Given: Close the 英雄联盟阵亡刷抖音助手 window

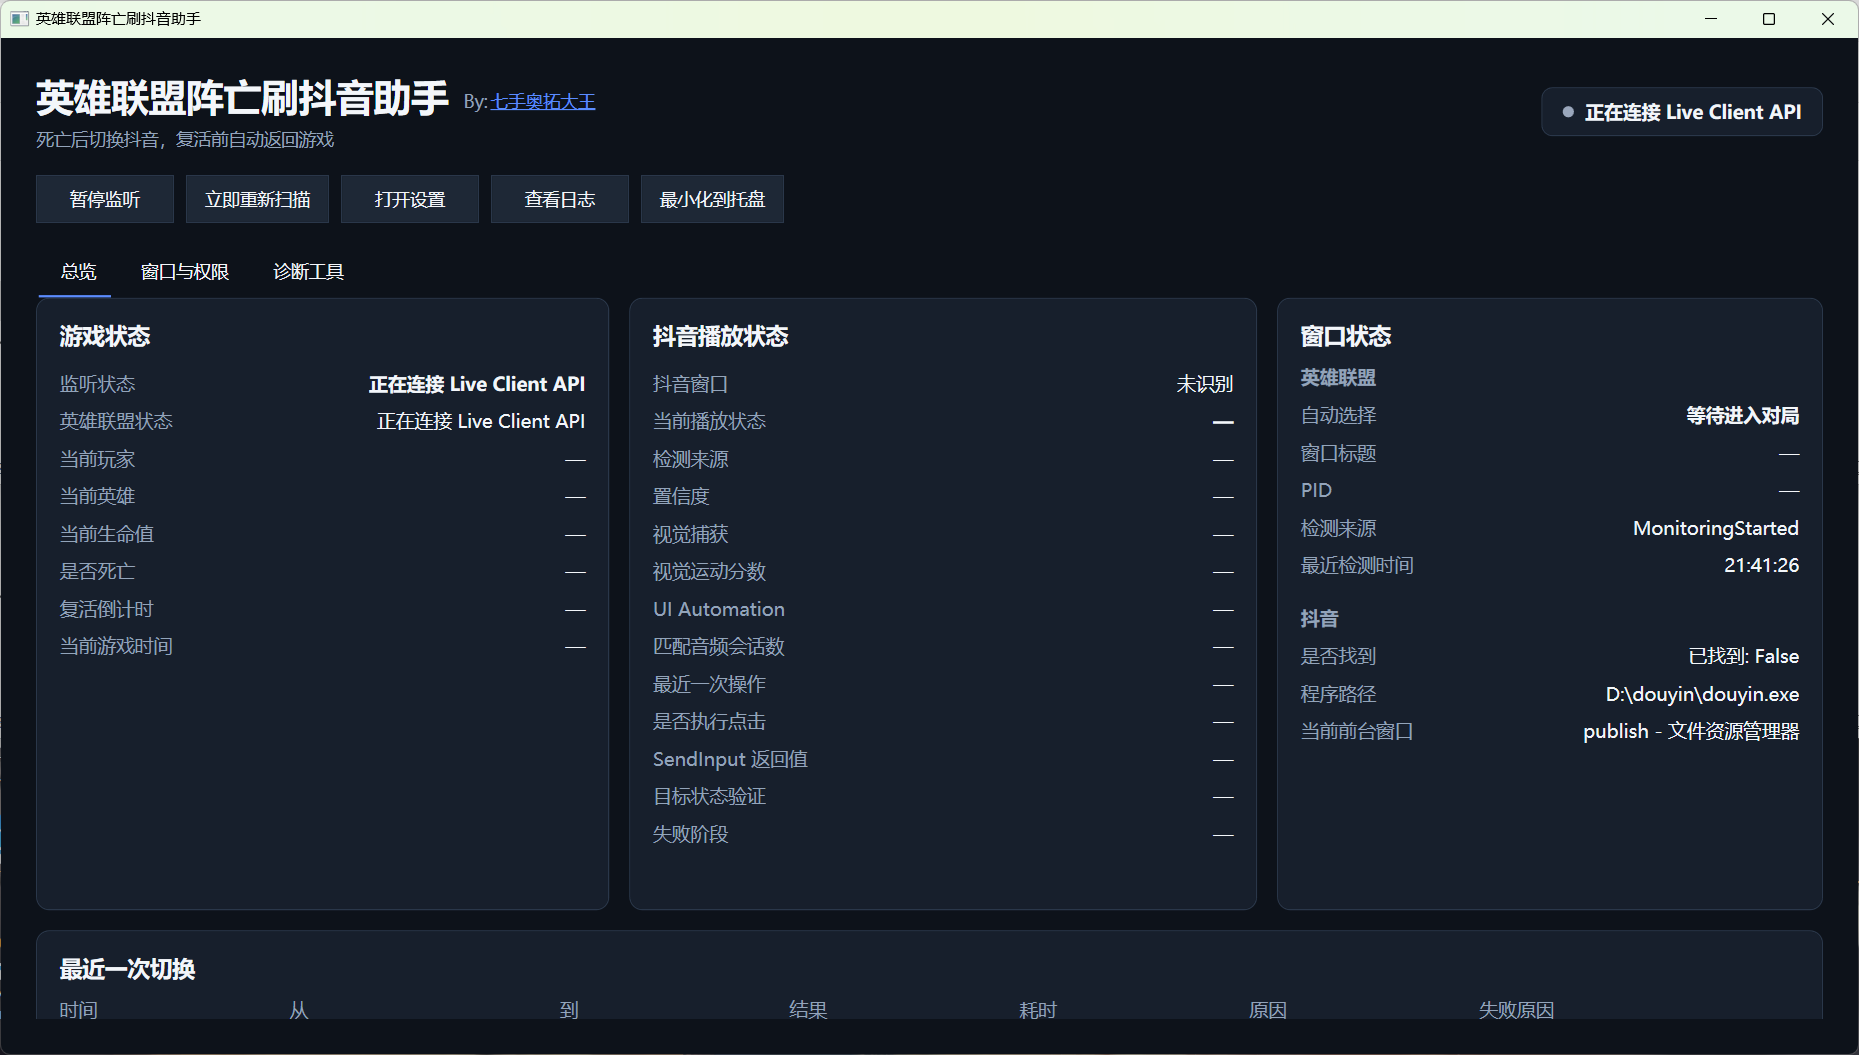Looking at the screenshot, I should click(x=1828, y=19).
